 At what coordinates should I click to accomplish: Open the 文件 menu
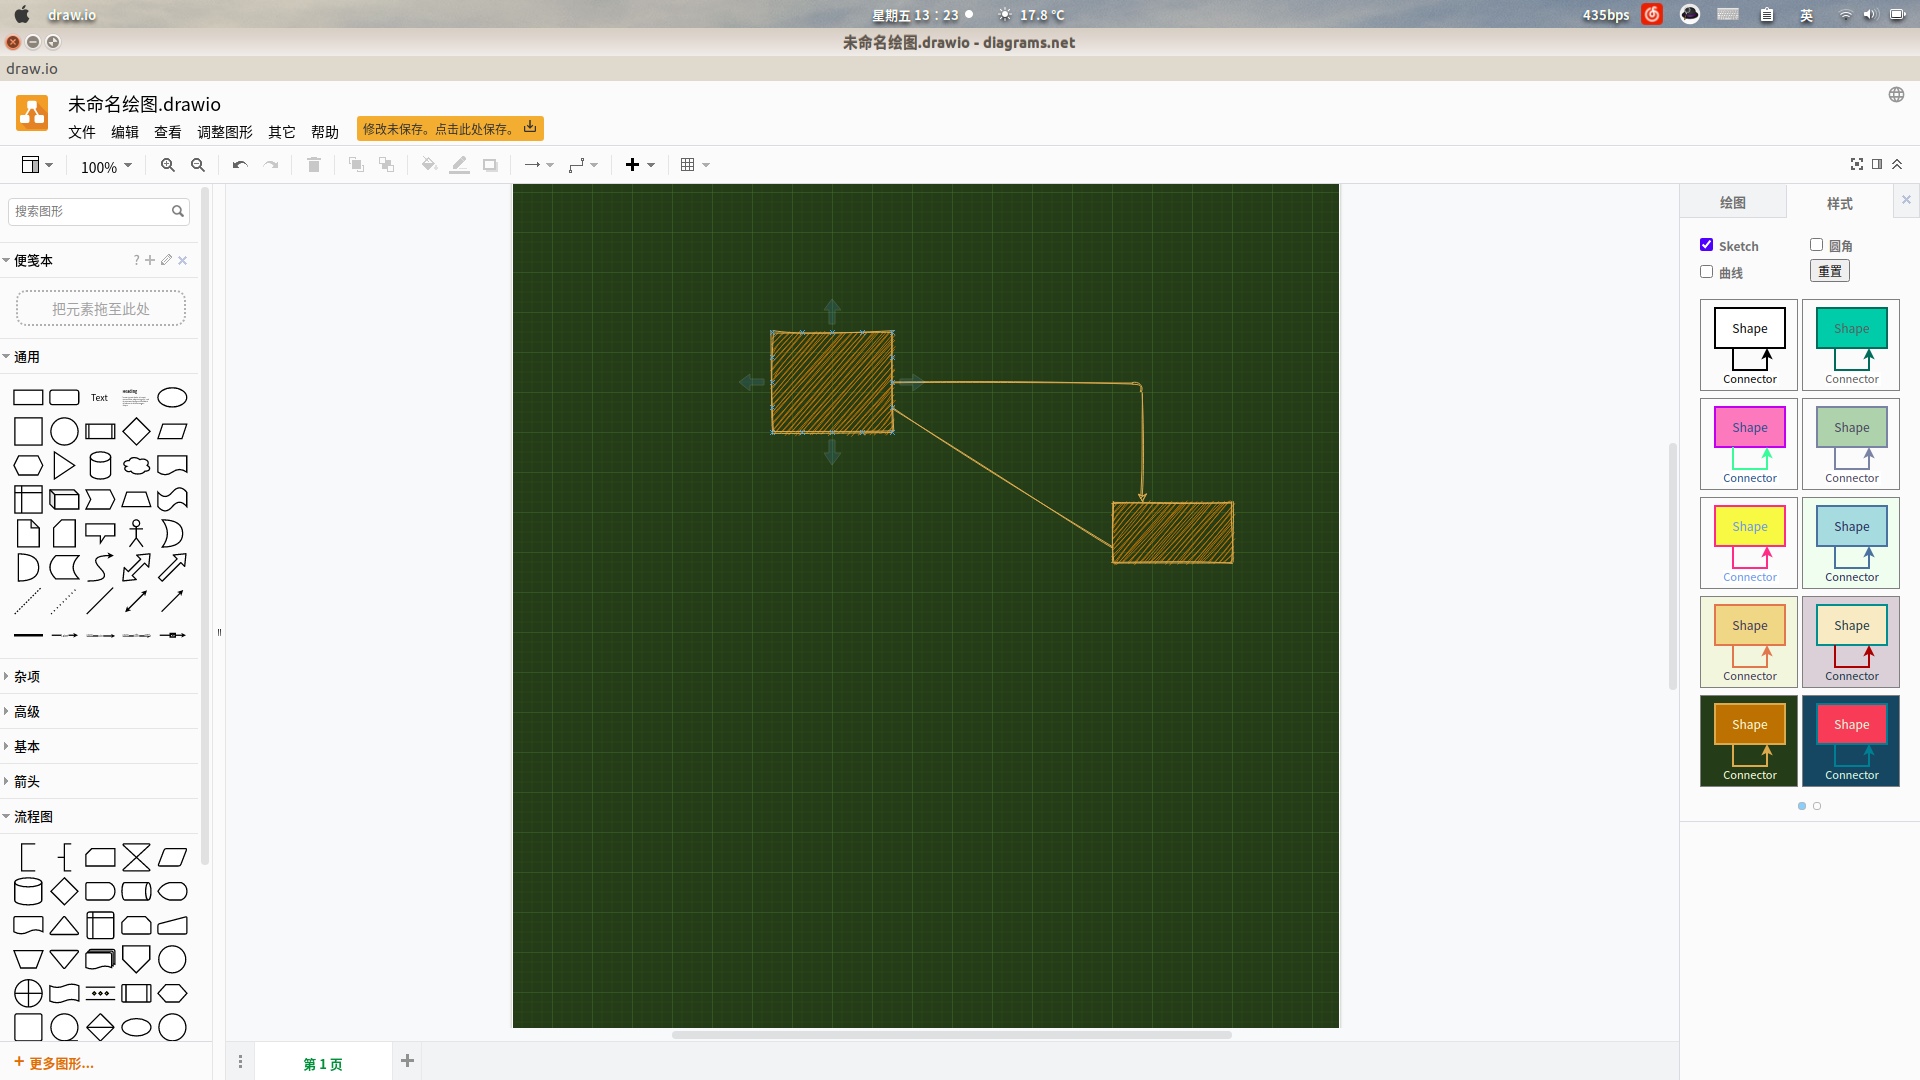(x=82, y=131)
